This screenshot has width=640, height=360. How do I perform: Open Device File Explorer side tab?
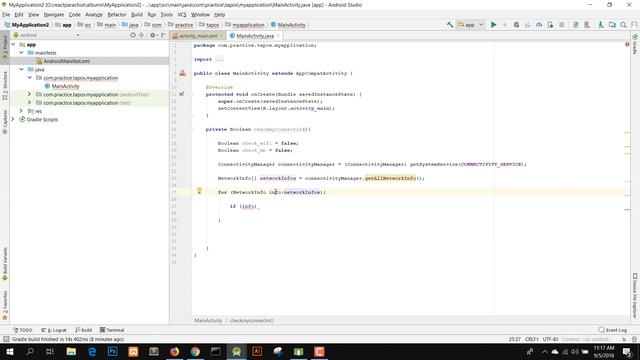click(x=635, y=296)
